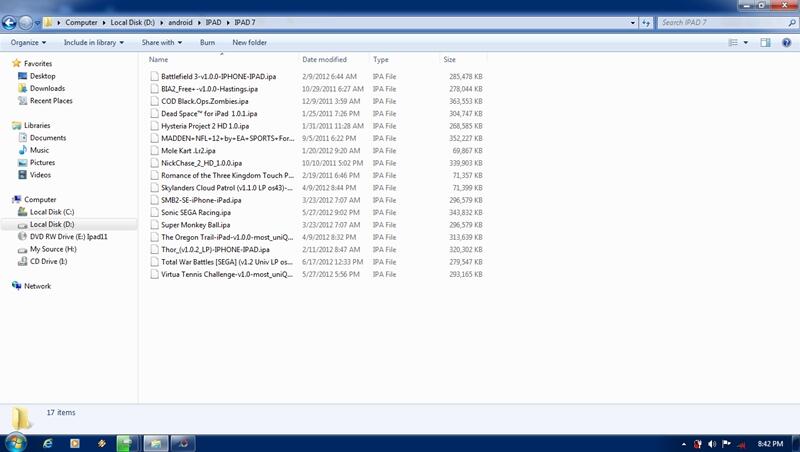Select Sonic SEGA Racing.ipa file
800x452 pixels.
pyautogui.click(x=196, y=213)
